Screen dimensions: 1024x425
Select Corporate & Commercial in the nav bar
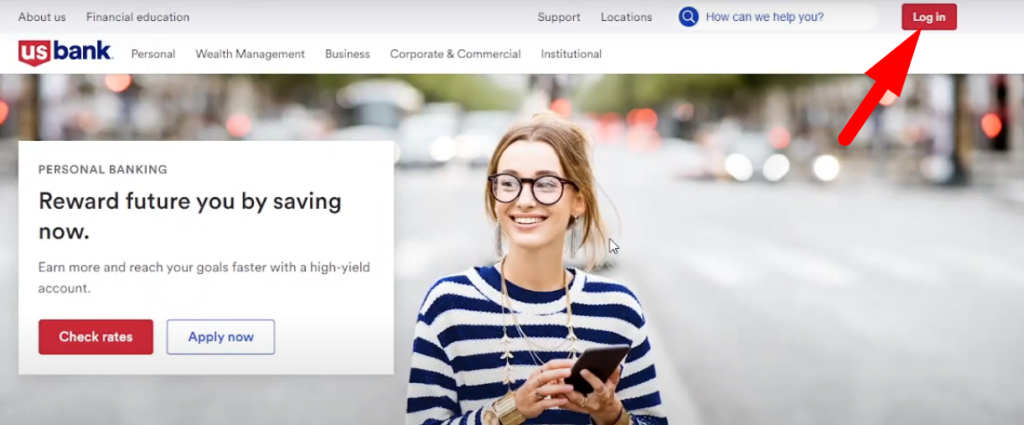(455, 54)
